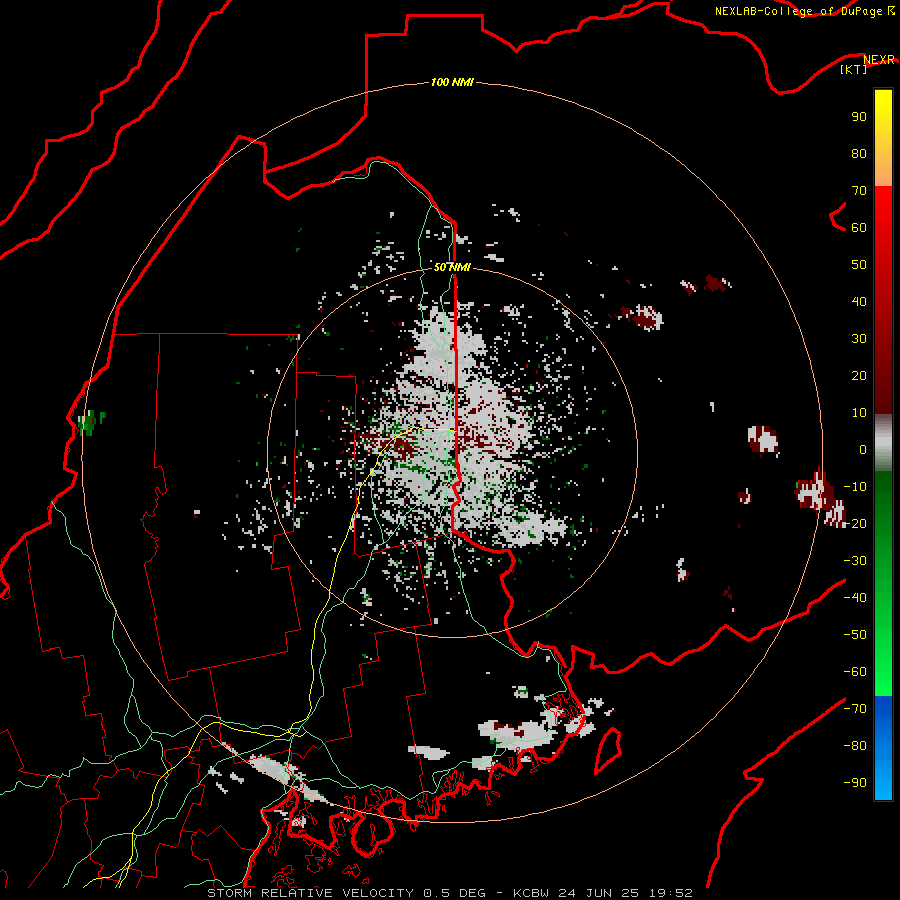Click the 50 value on velocity scale
The width and height of the screenshot is (900, 900).
click(x=859, y=265)
